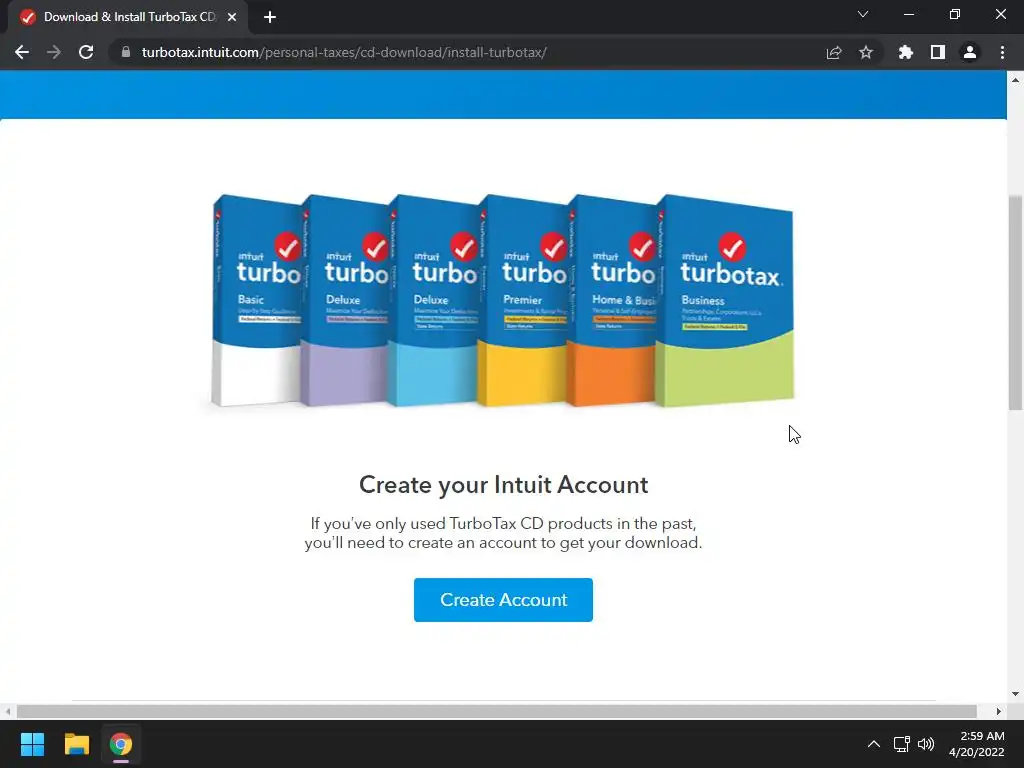This screenshot has height=768, width=1024.
Task: Show hidden system tray icons chevron
Action: pyautogui.click(x=873, y=744)
